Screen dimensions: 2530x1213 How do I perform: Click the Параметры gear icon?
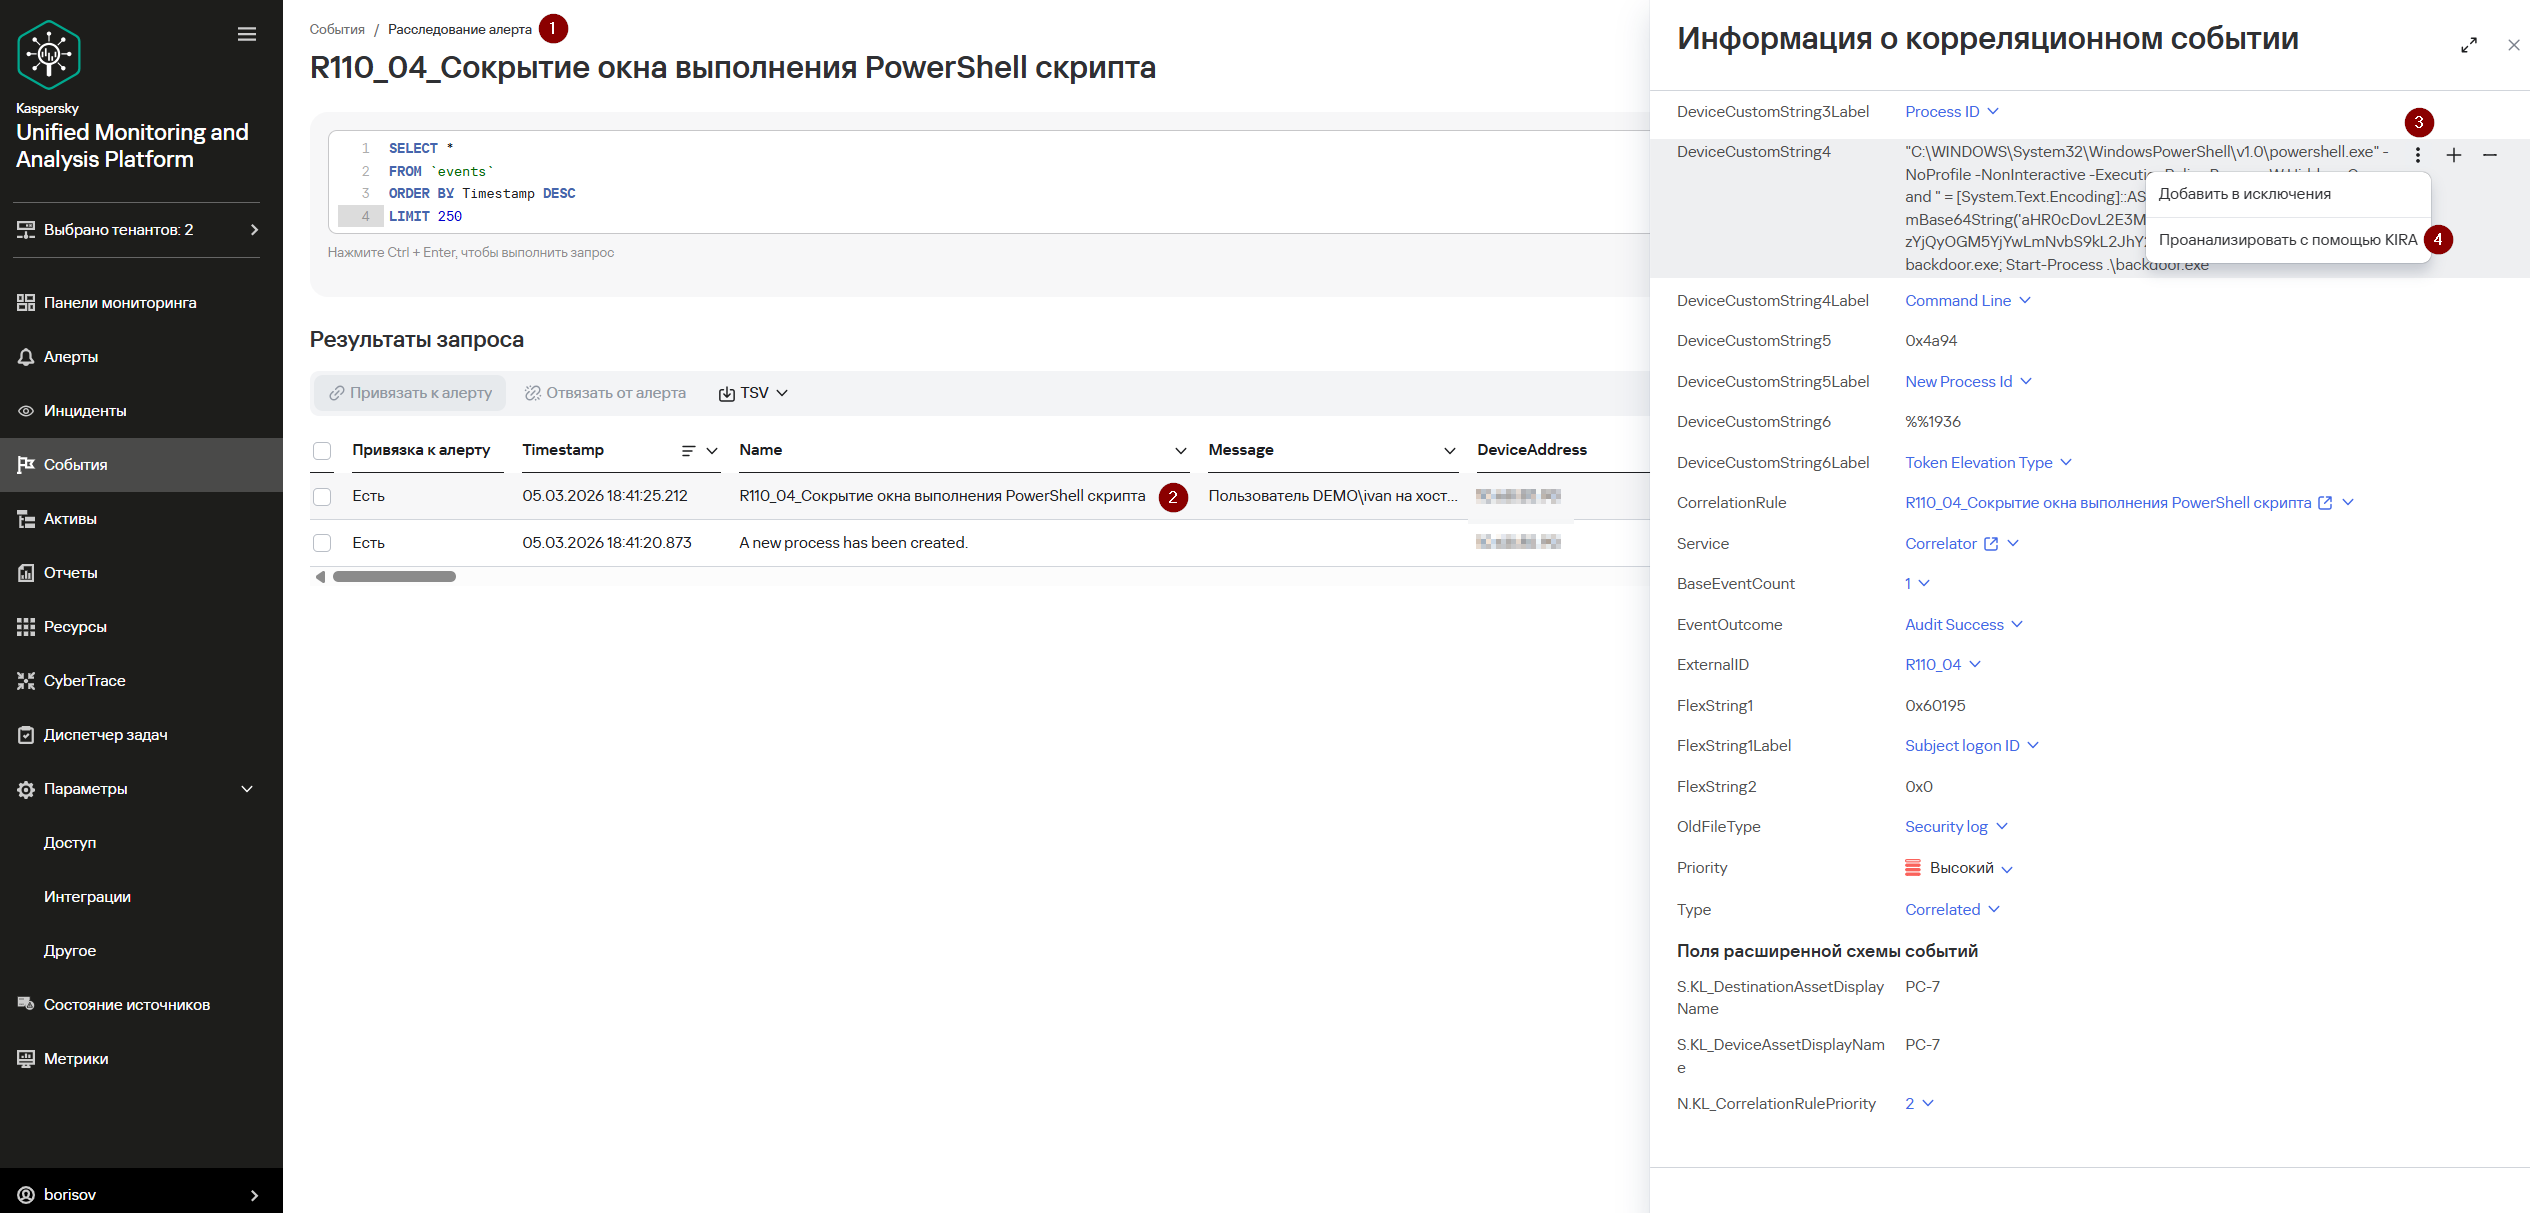coord(26,789)
